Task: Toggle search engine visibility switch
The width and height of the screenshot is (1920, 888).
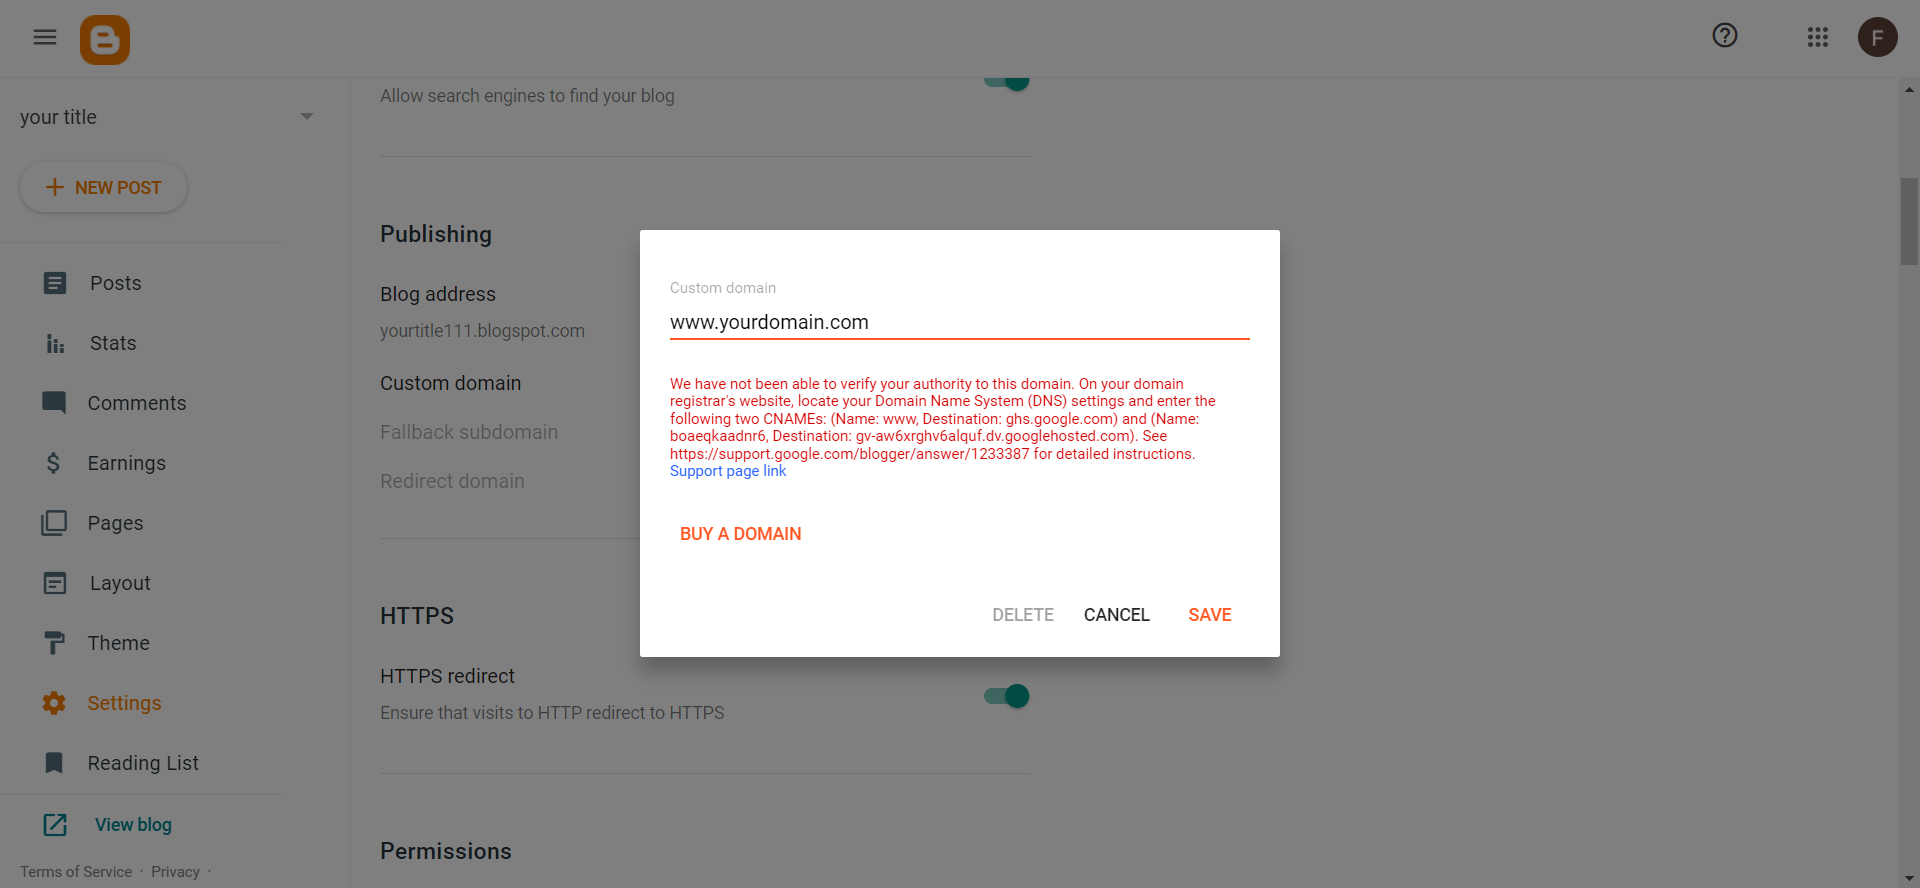Action: tap(1007, 82)
